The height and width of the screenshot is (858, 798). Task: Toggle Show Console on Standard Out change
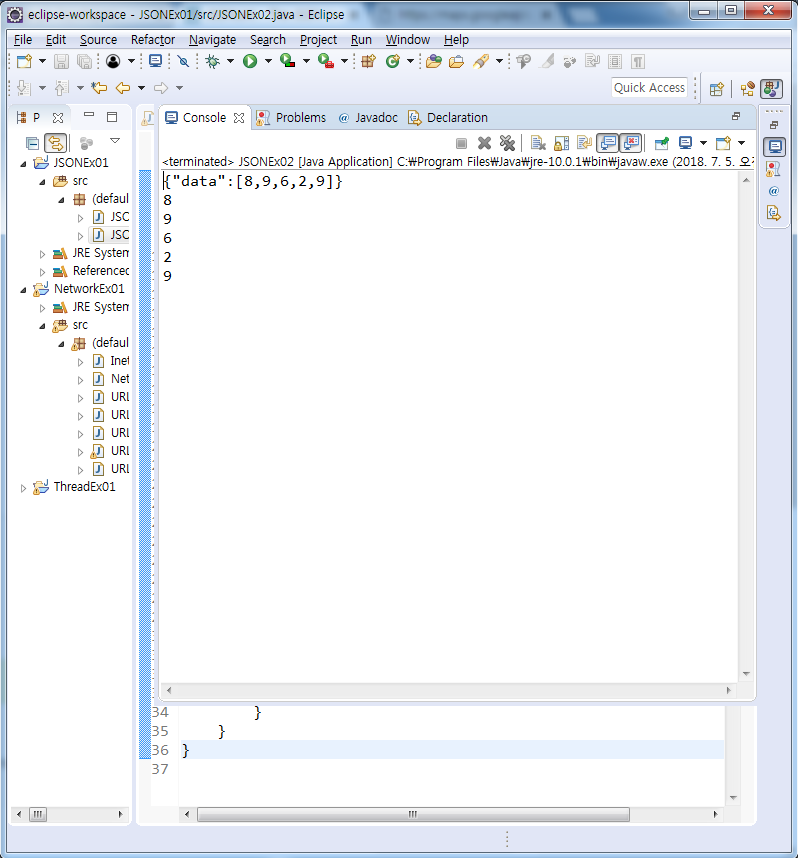[608, 143]
